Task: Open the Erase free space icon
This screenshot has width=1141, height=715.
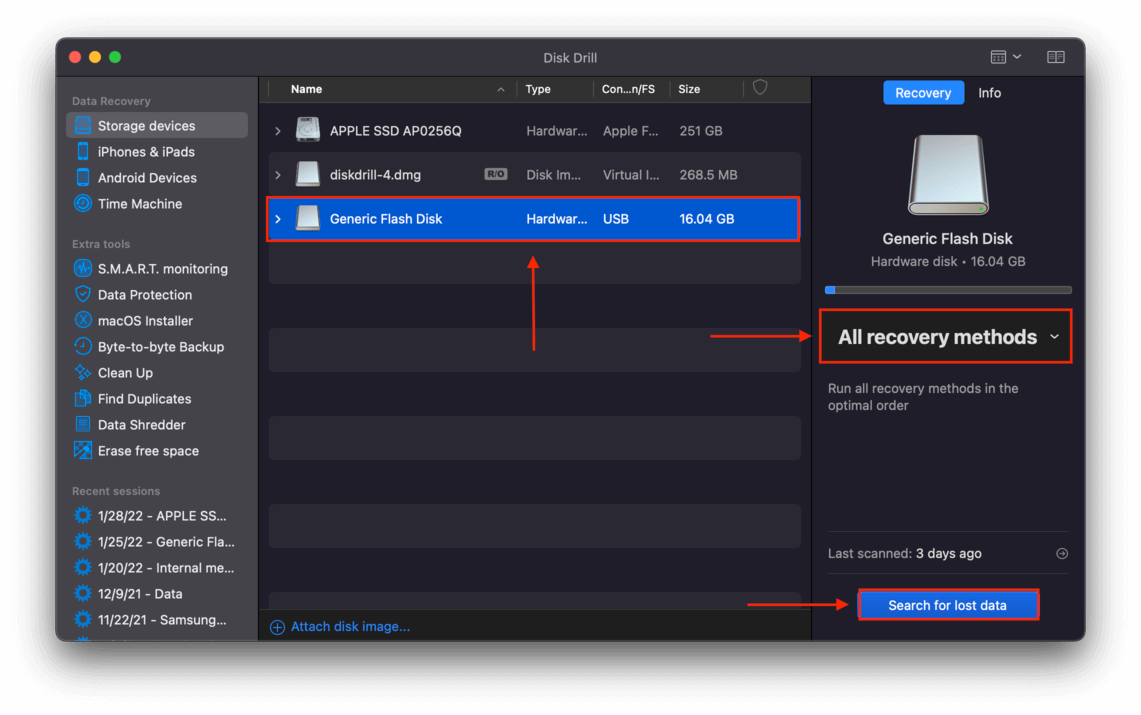Action: [x=83, y=450]
